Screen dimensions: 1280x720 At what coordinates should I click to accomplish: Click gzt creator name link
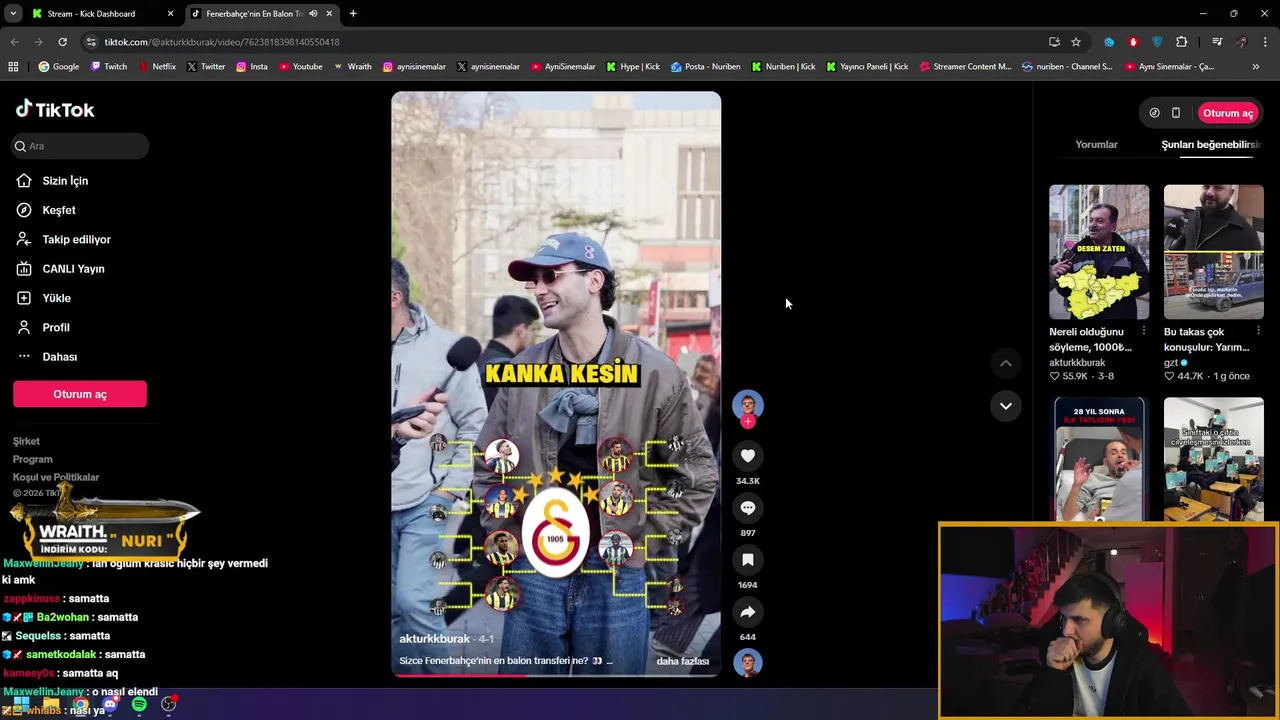(x=1170, y=363)
